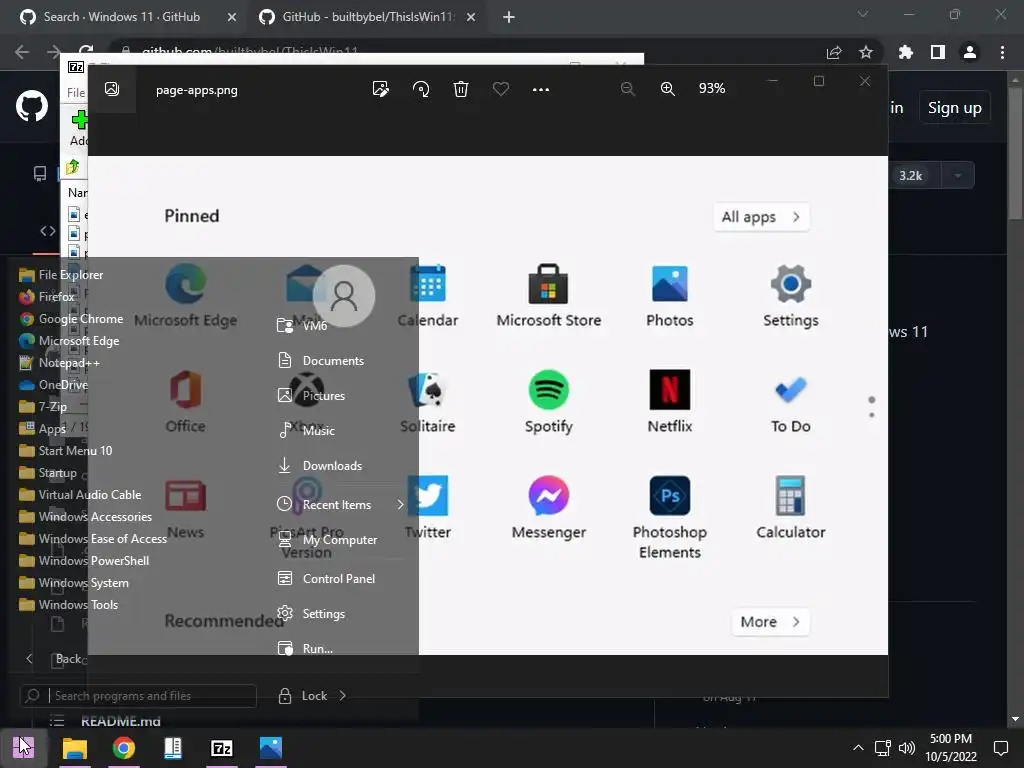
Task: Open Control Panel from the Start menu
Action: (x=326, y=579)
